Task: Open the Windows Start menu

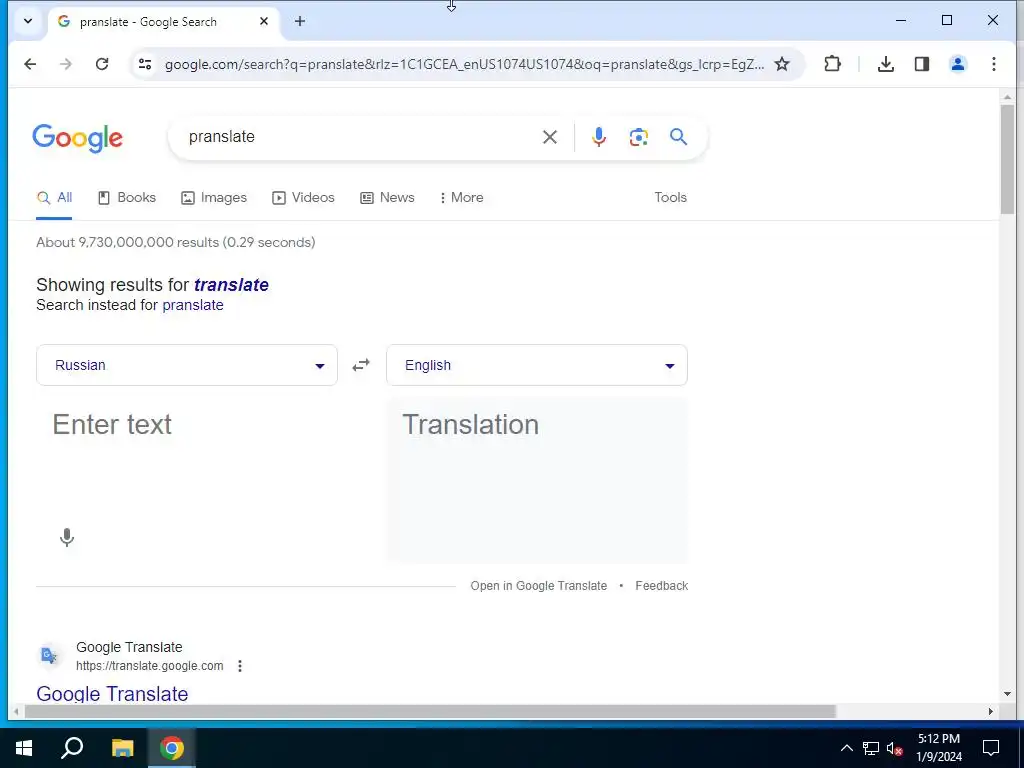Action: [x=24, y=748]
